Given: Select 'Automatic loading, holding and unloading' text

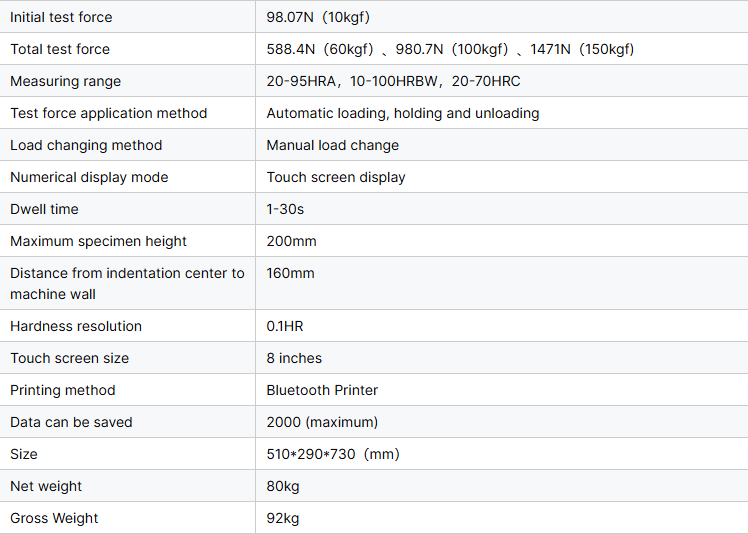Looking at the screenshot, I should [403, 113].
